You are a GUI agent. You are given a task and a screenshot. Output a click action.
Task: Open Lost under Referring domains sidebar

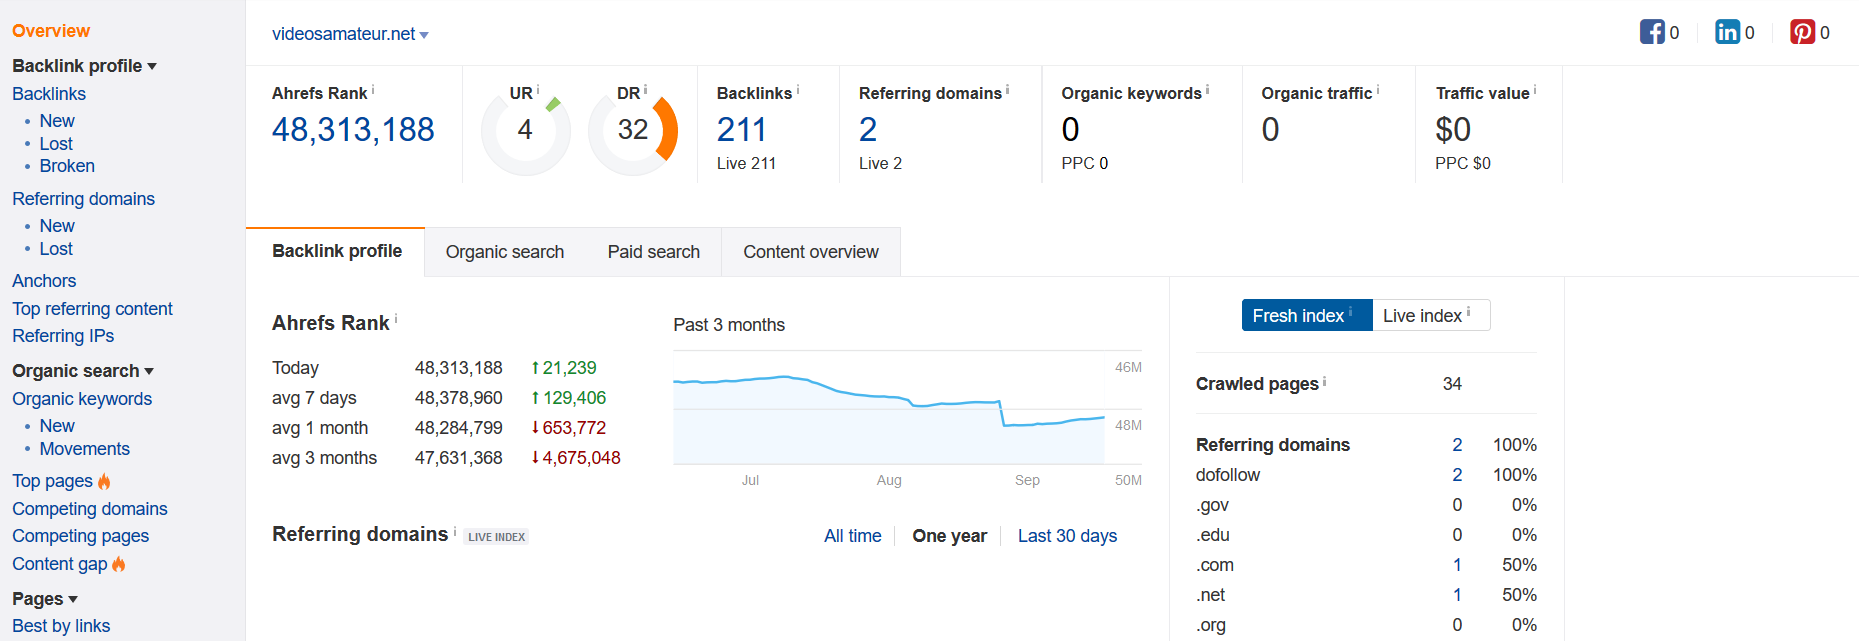56,249
